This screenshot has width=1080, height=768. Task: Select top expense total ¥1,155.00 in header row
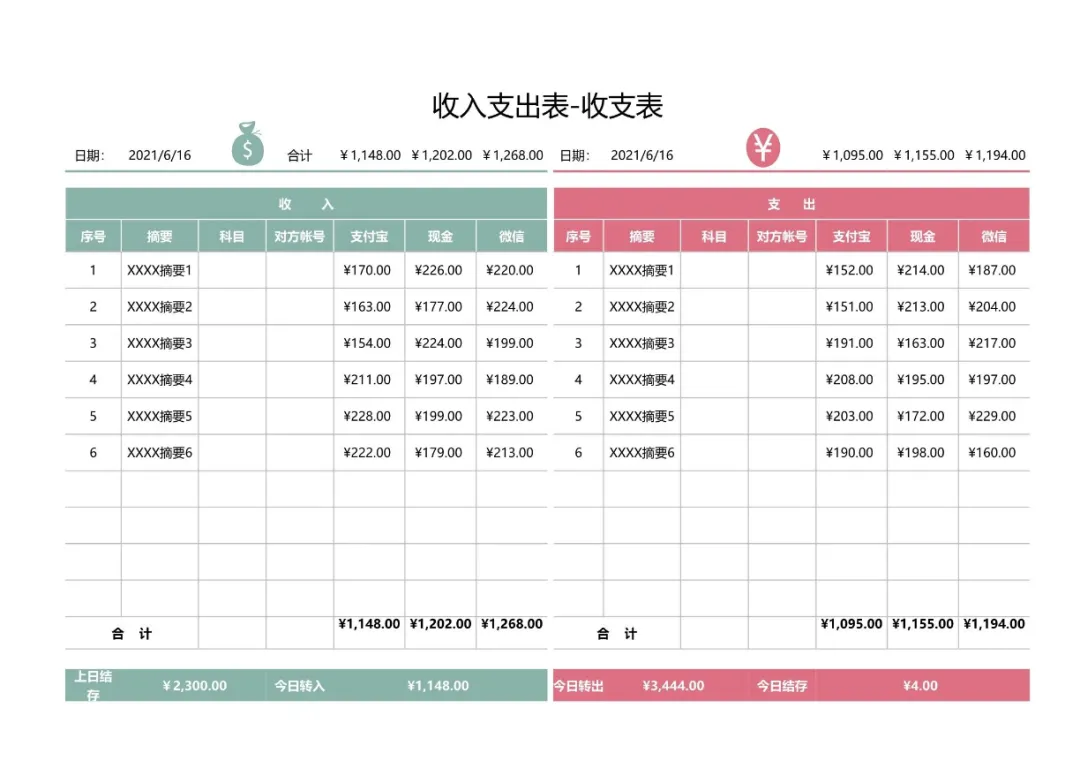click(x=924, y=155)
